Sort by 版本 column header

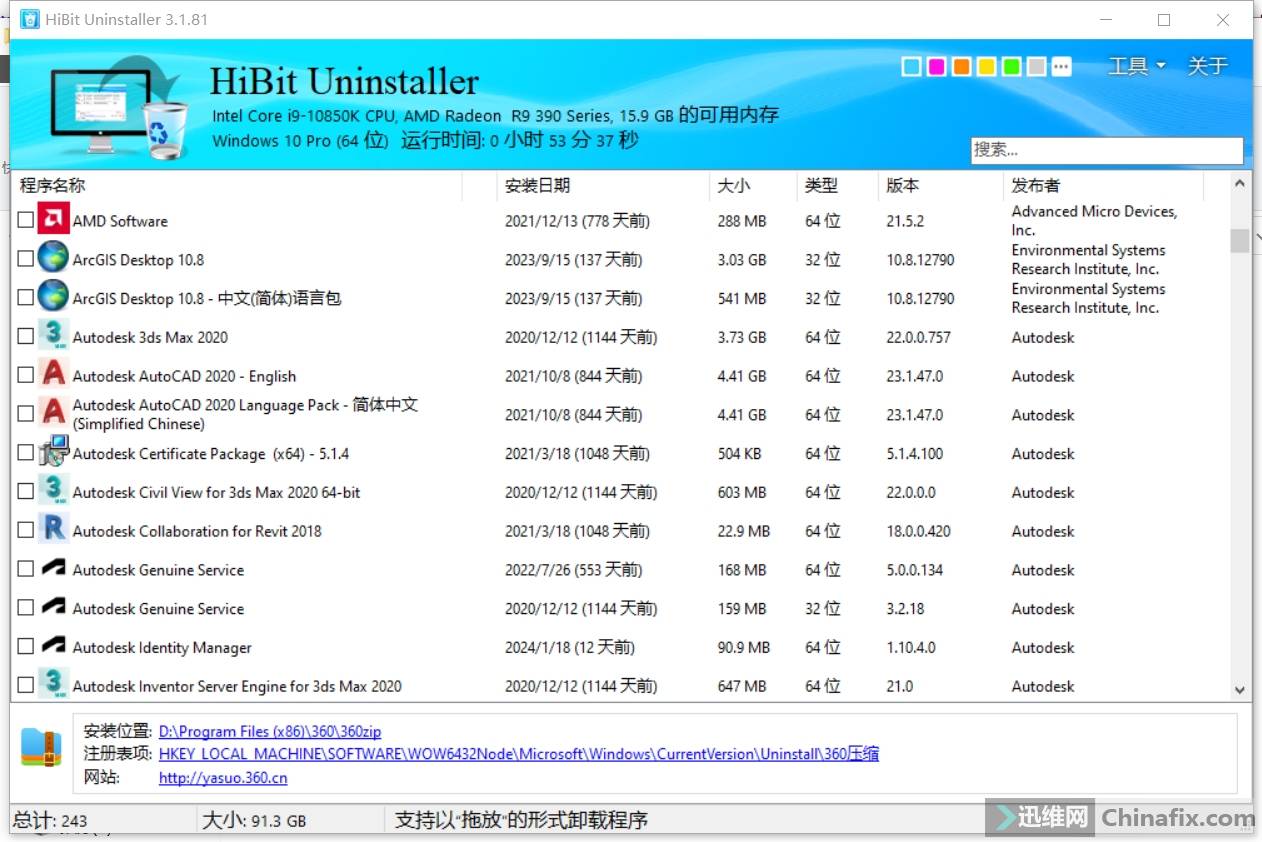point(940,185)
